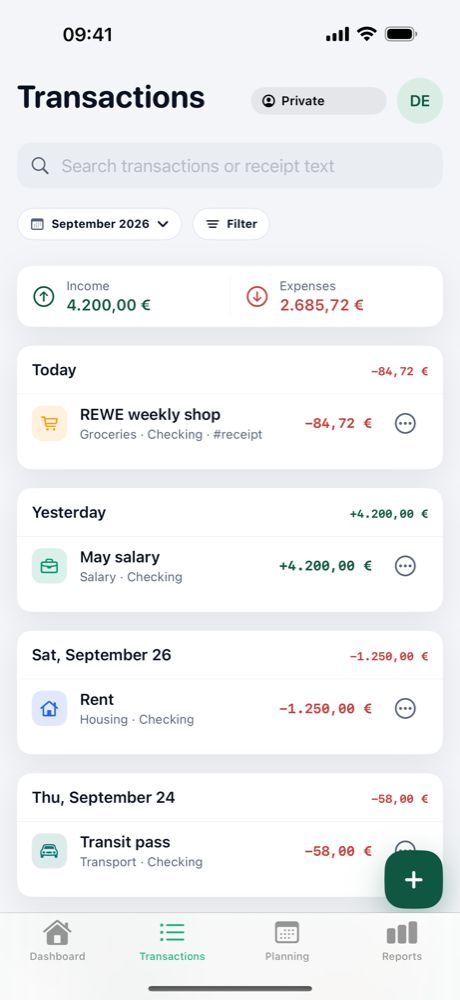Open the ellipsis menu for the Rent transaction
Screen dimensions: 460x1000
[x=405, y=708]
